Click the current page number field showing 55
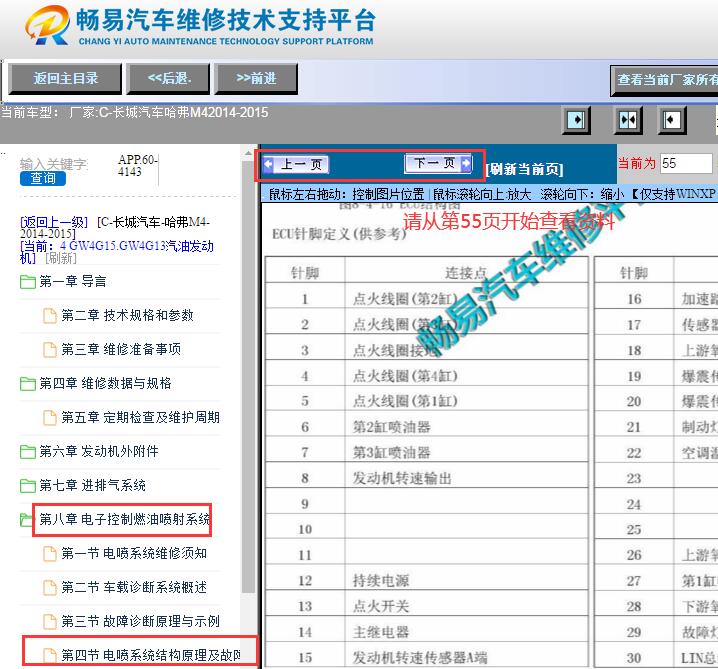 click(686, 163)
